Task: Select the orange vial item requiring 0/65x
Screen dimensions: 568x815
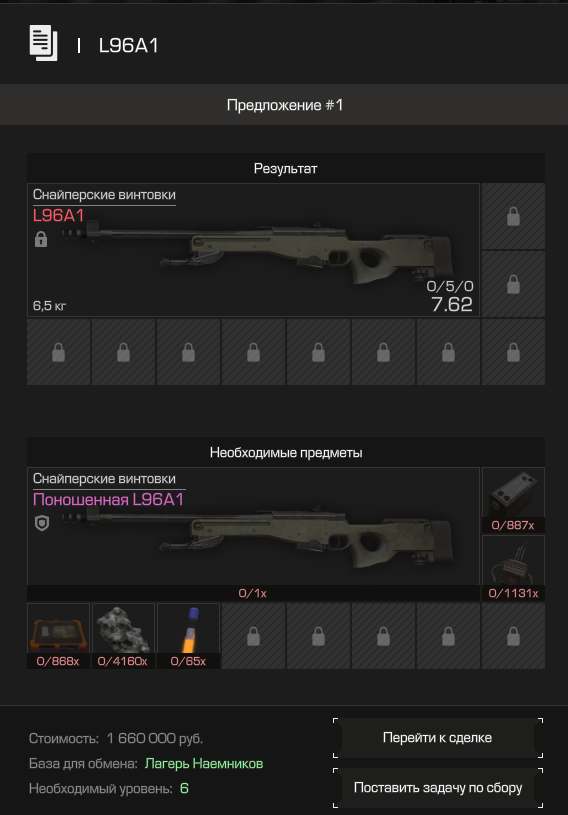Action: [188, 636]
